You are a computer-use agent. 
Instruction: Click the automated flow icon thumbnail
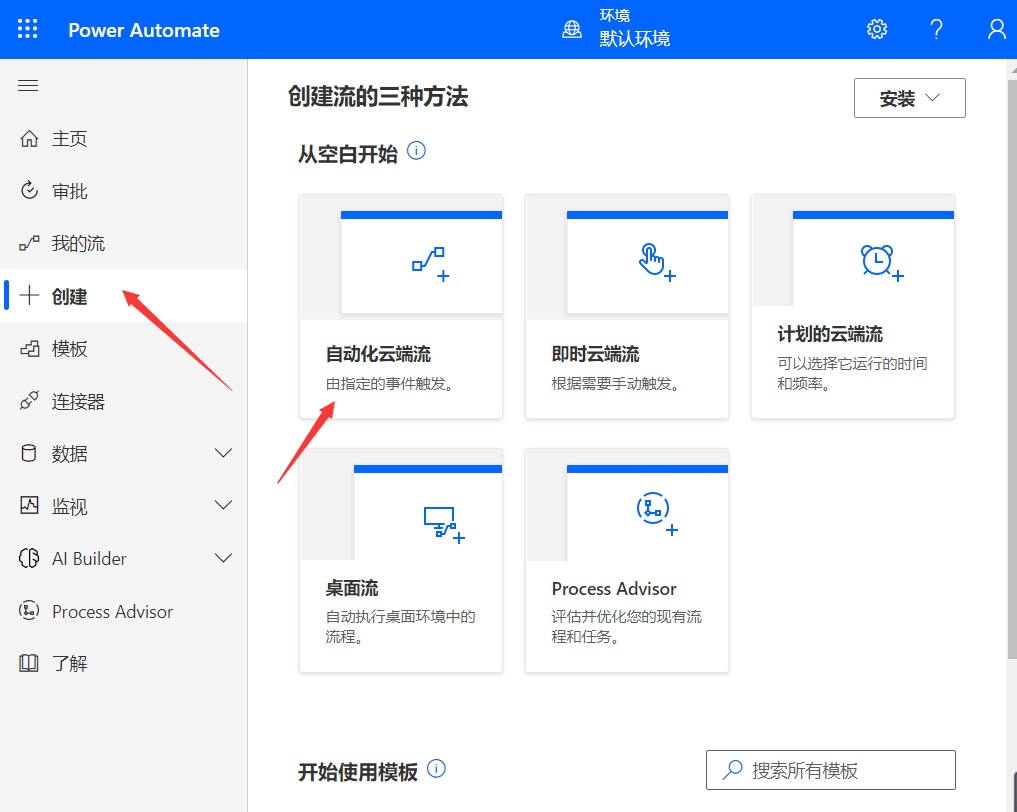pyautogui.click(x=431, y=264)
